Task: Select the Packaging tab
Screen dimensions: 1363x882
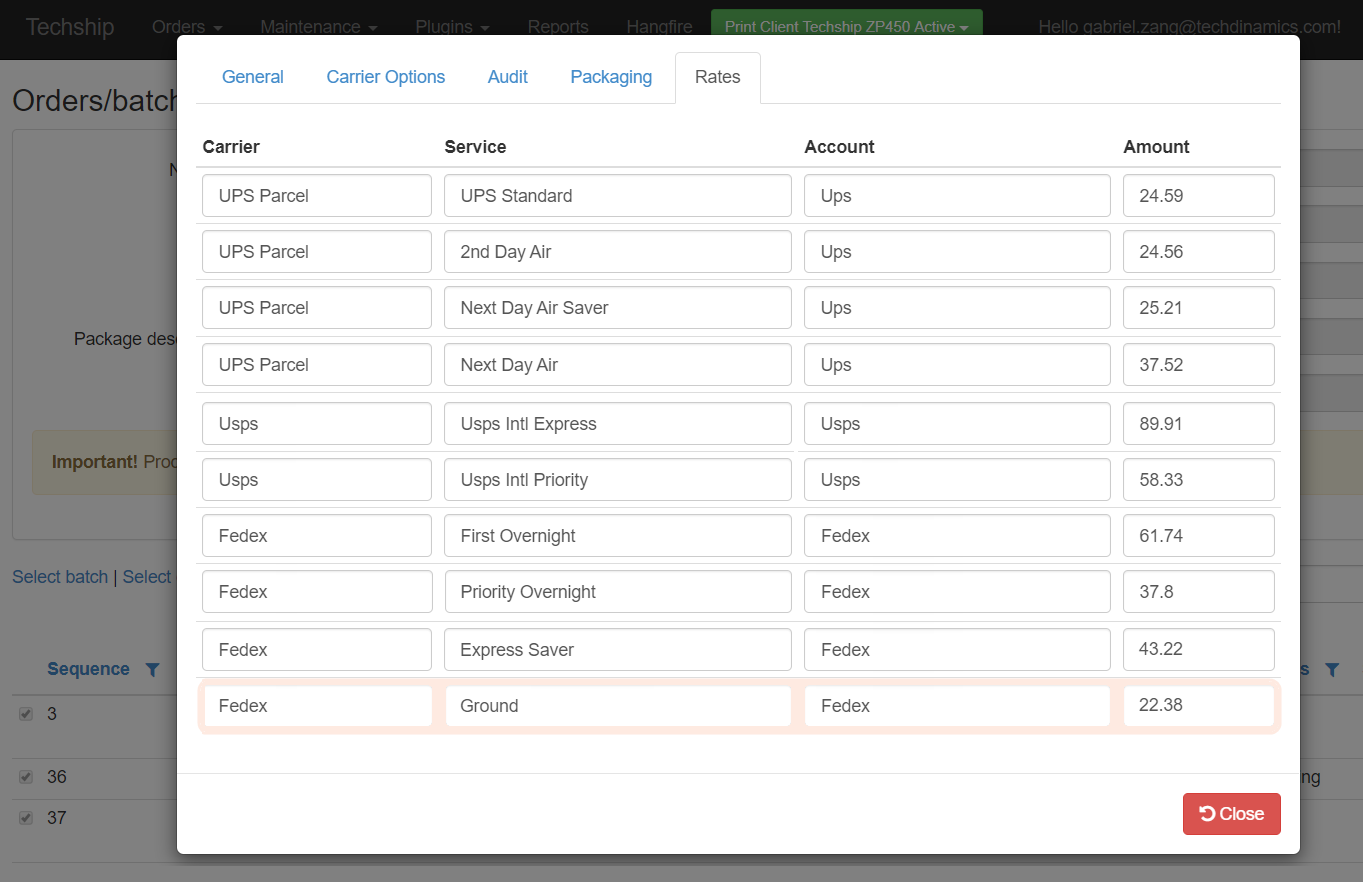Action: 611,77
